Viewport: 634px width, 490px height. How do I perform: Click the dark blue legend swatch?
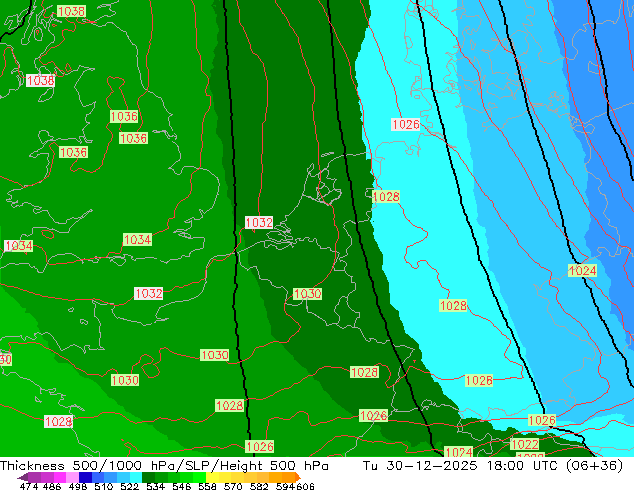pos(84,477)
